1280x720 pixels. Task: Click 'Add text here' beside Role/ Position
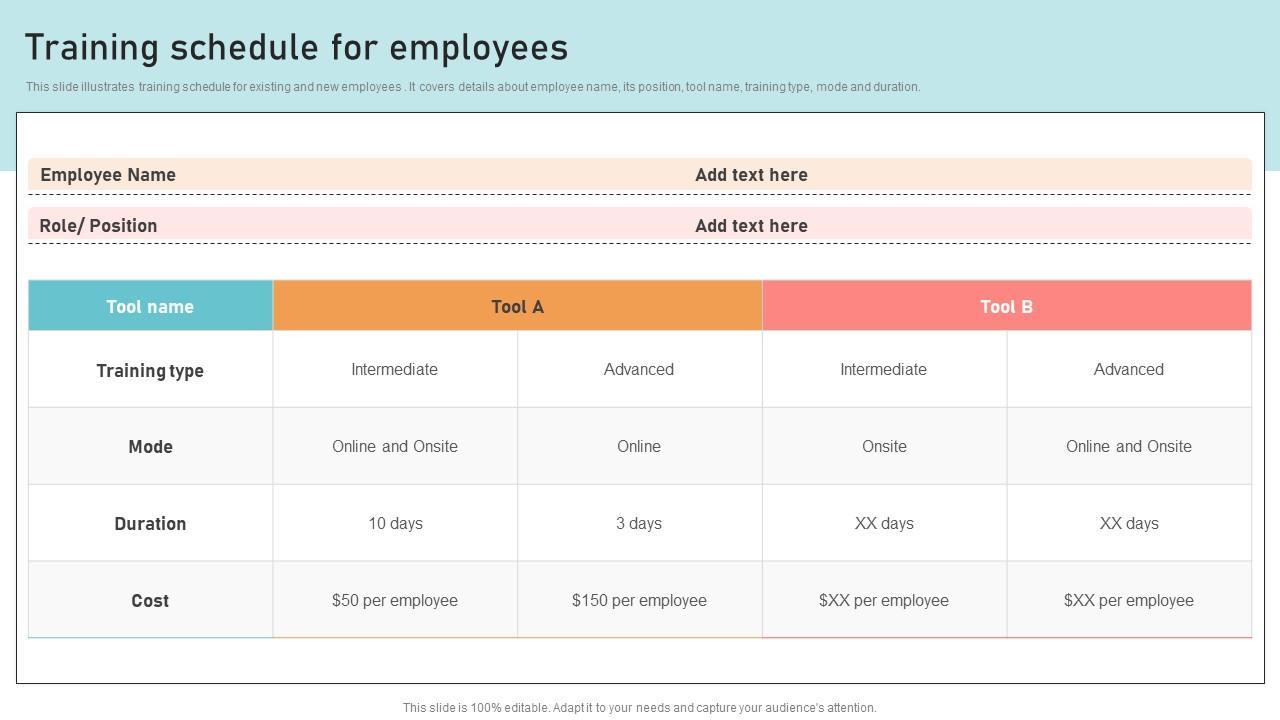(x=751, y=226)
